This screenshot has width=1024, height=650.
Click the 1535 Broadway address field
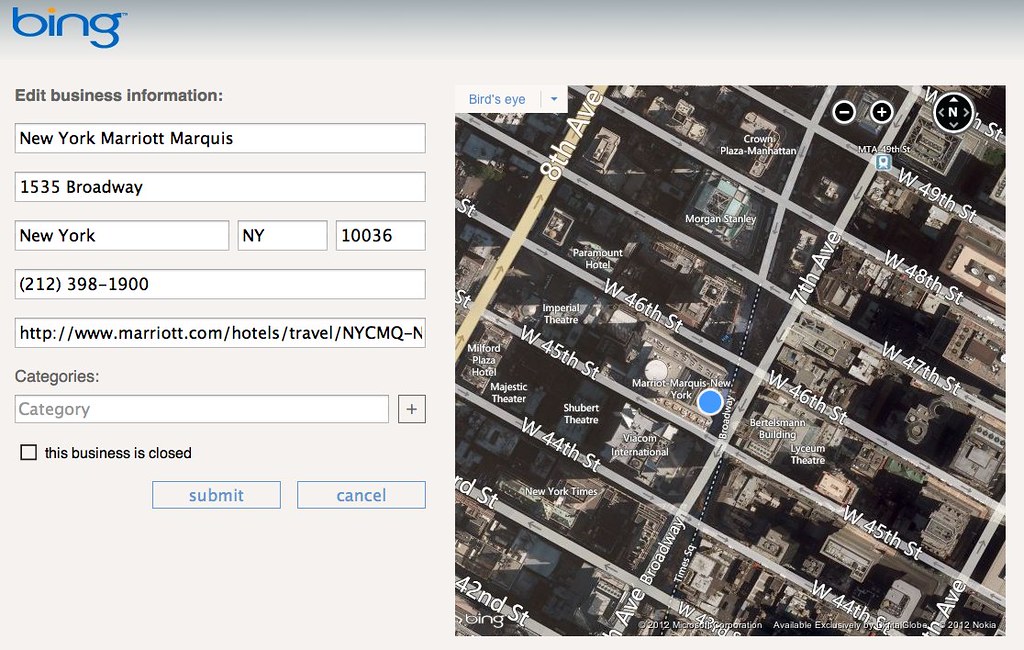click(x=220, y=187)
